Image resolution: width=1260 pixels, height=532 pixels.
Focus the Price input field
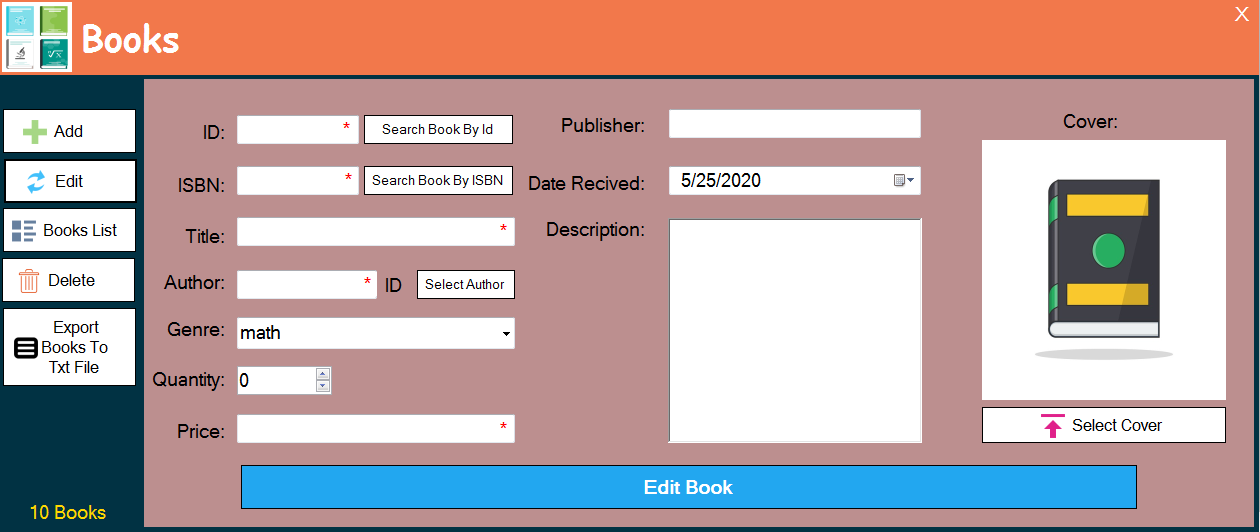(376, 428)
